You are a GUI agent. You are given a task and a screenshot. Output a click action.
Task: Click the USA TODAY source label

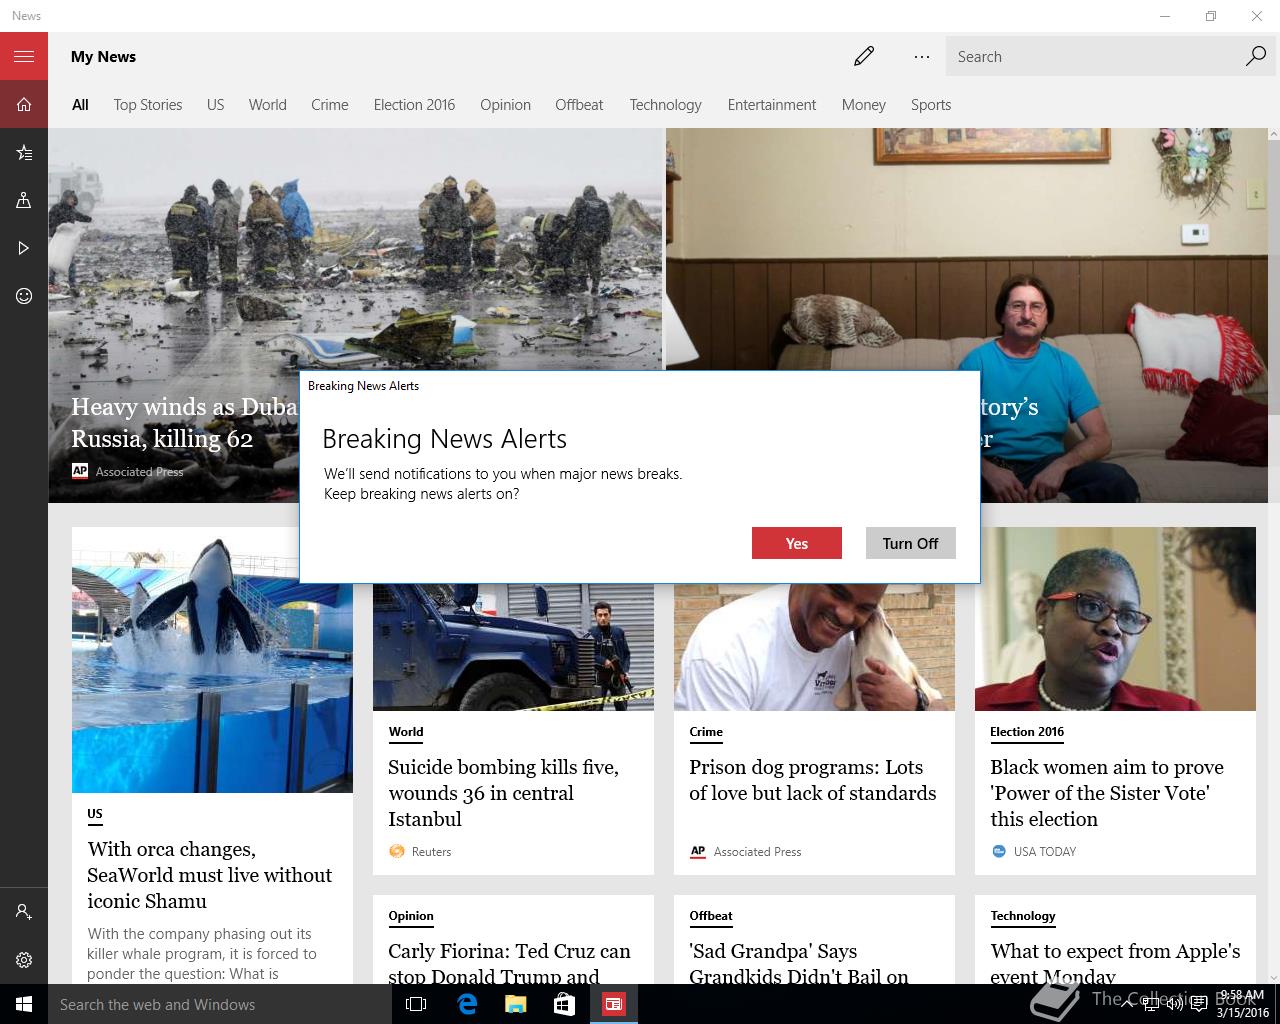(x=1045, y=852)
